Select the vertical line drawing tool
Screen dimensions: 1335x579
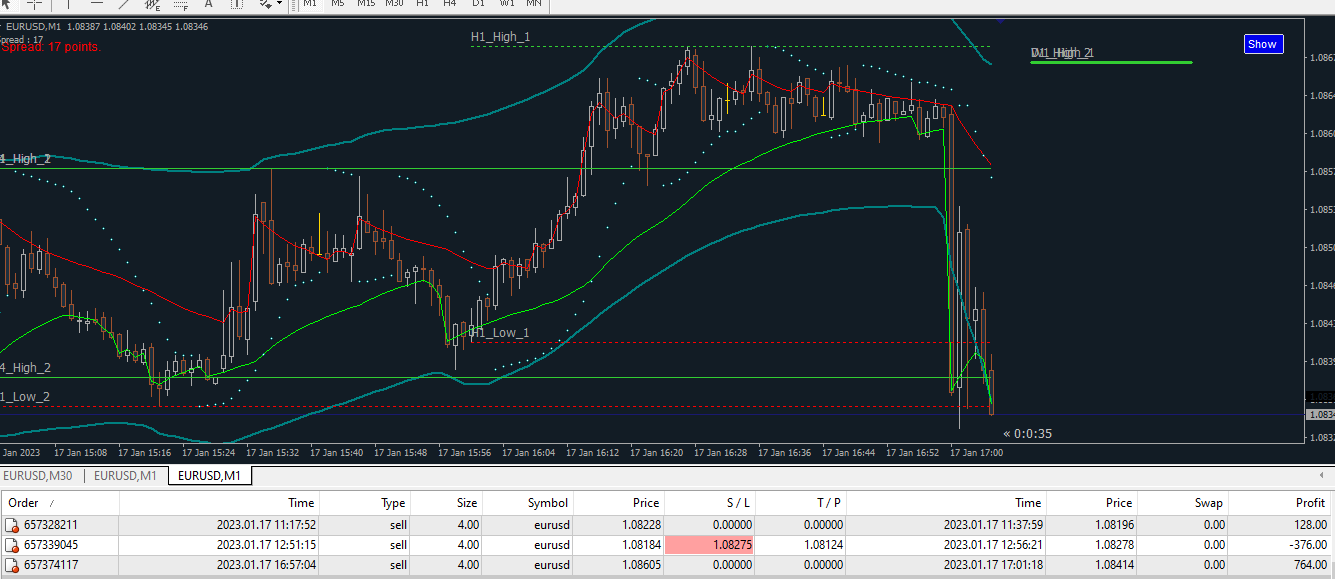point(68,4)
